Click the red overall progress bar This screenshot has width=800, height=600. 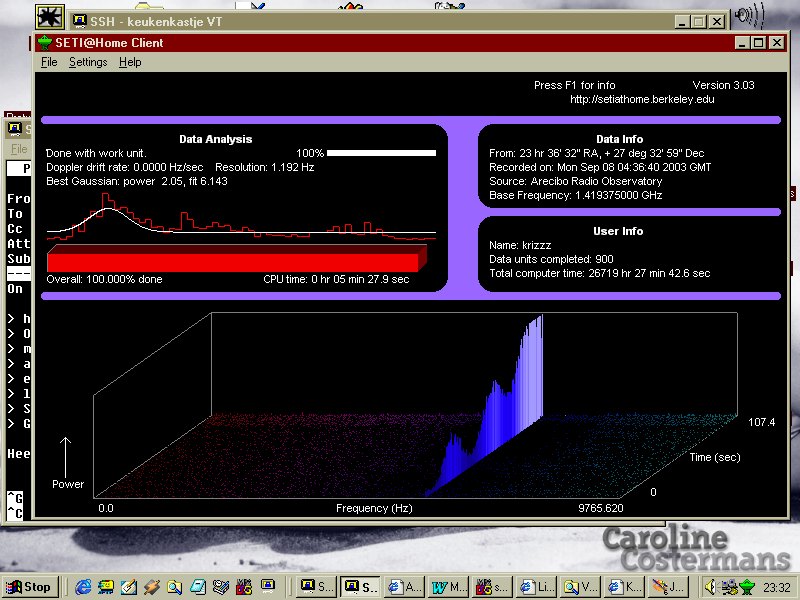[x=237, y=258]
